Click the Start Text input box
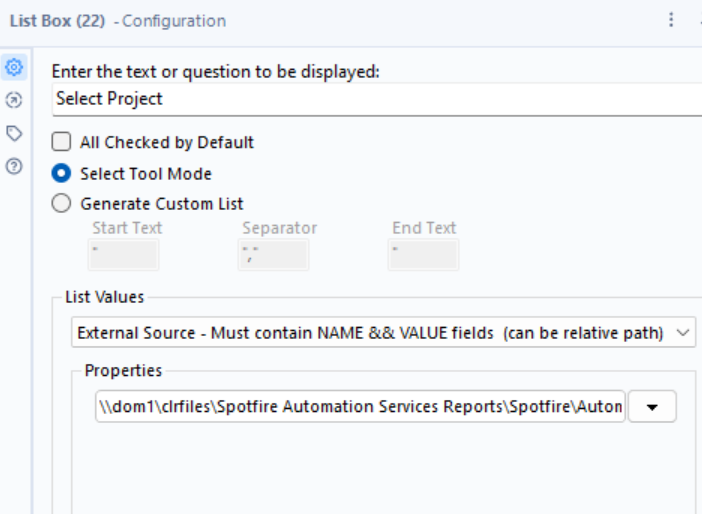This screenshot has width=702, height=514. coord(124,255)
